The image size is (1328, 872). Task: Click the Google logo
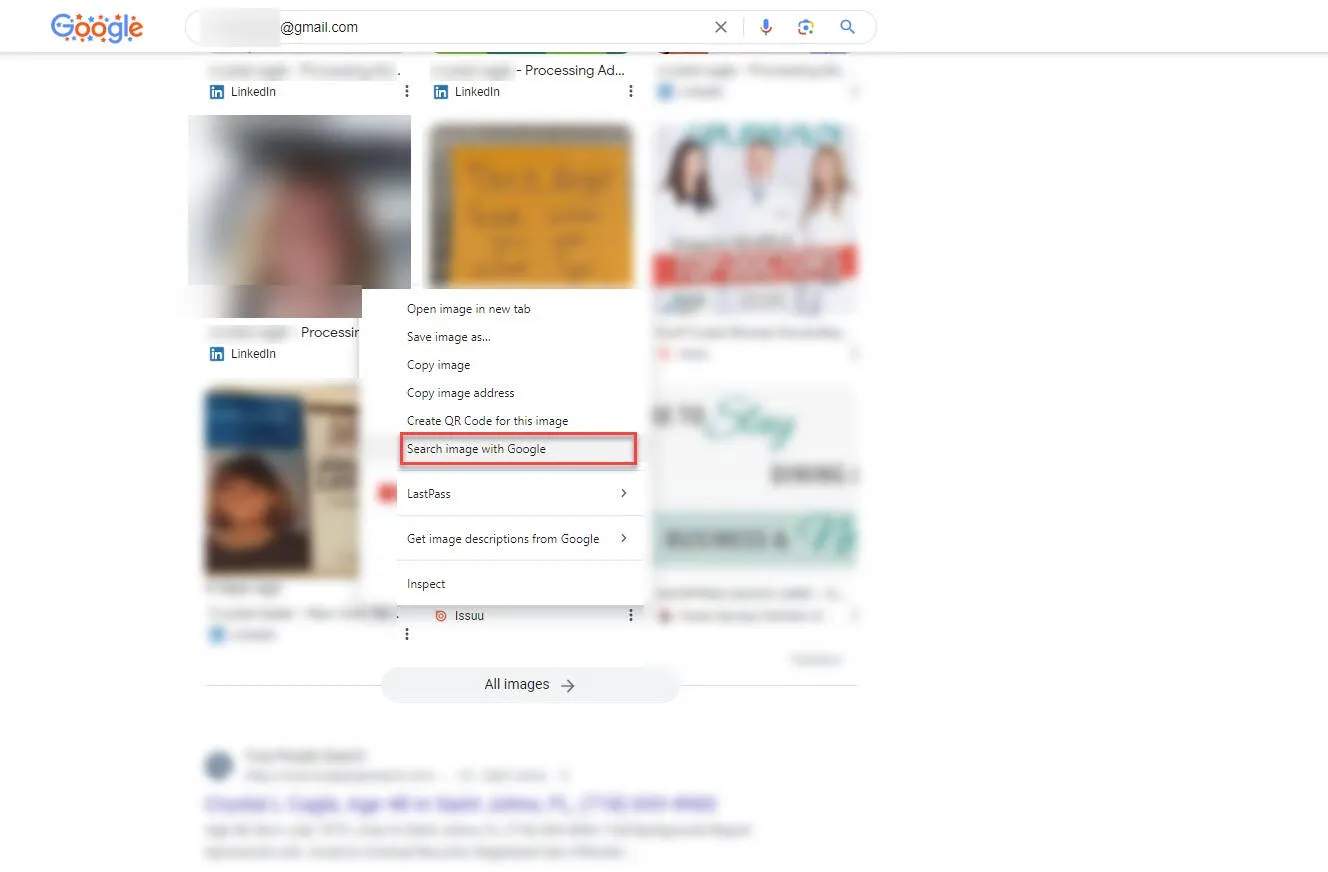(96, 27)
